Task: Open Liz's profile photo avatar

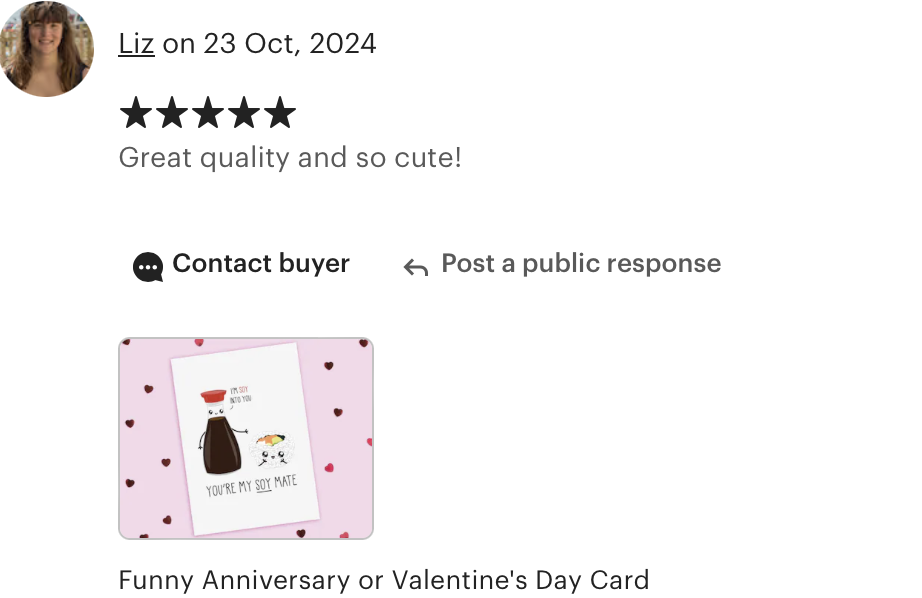Action: pyautogui.click(x=46, y=49)
